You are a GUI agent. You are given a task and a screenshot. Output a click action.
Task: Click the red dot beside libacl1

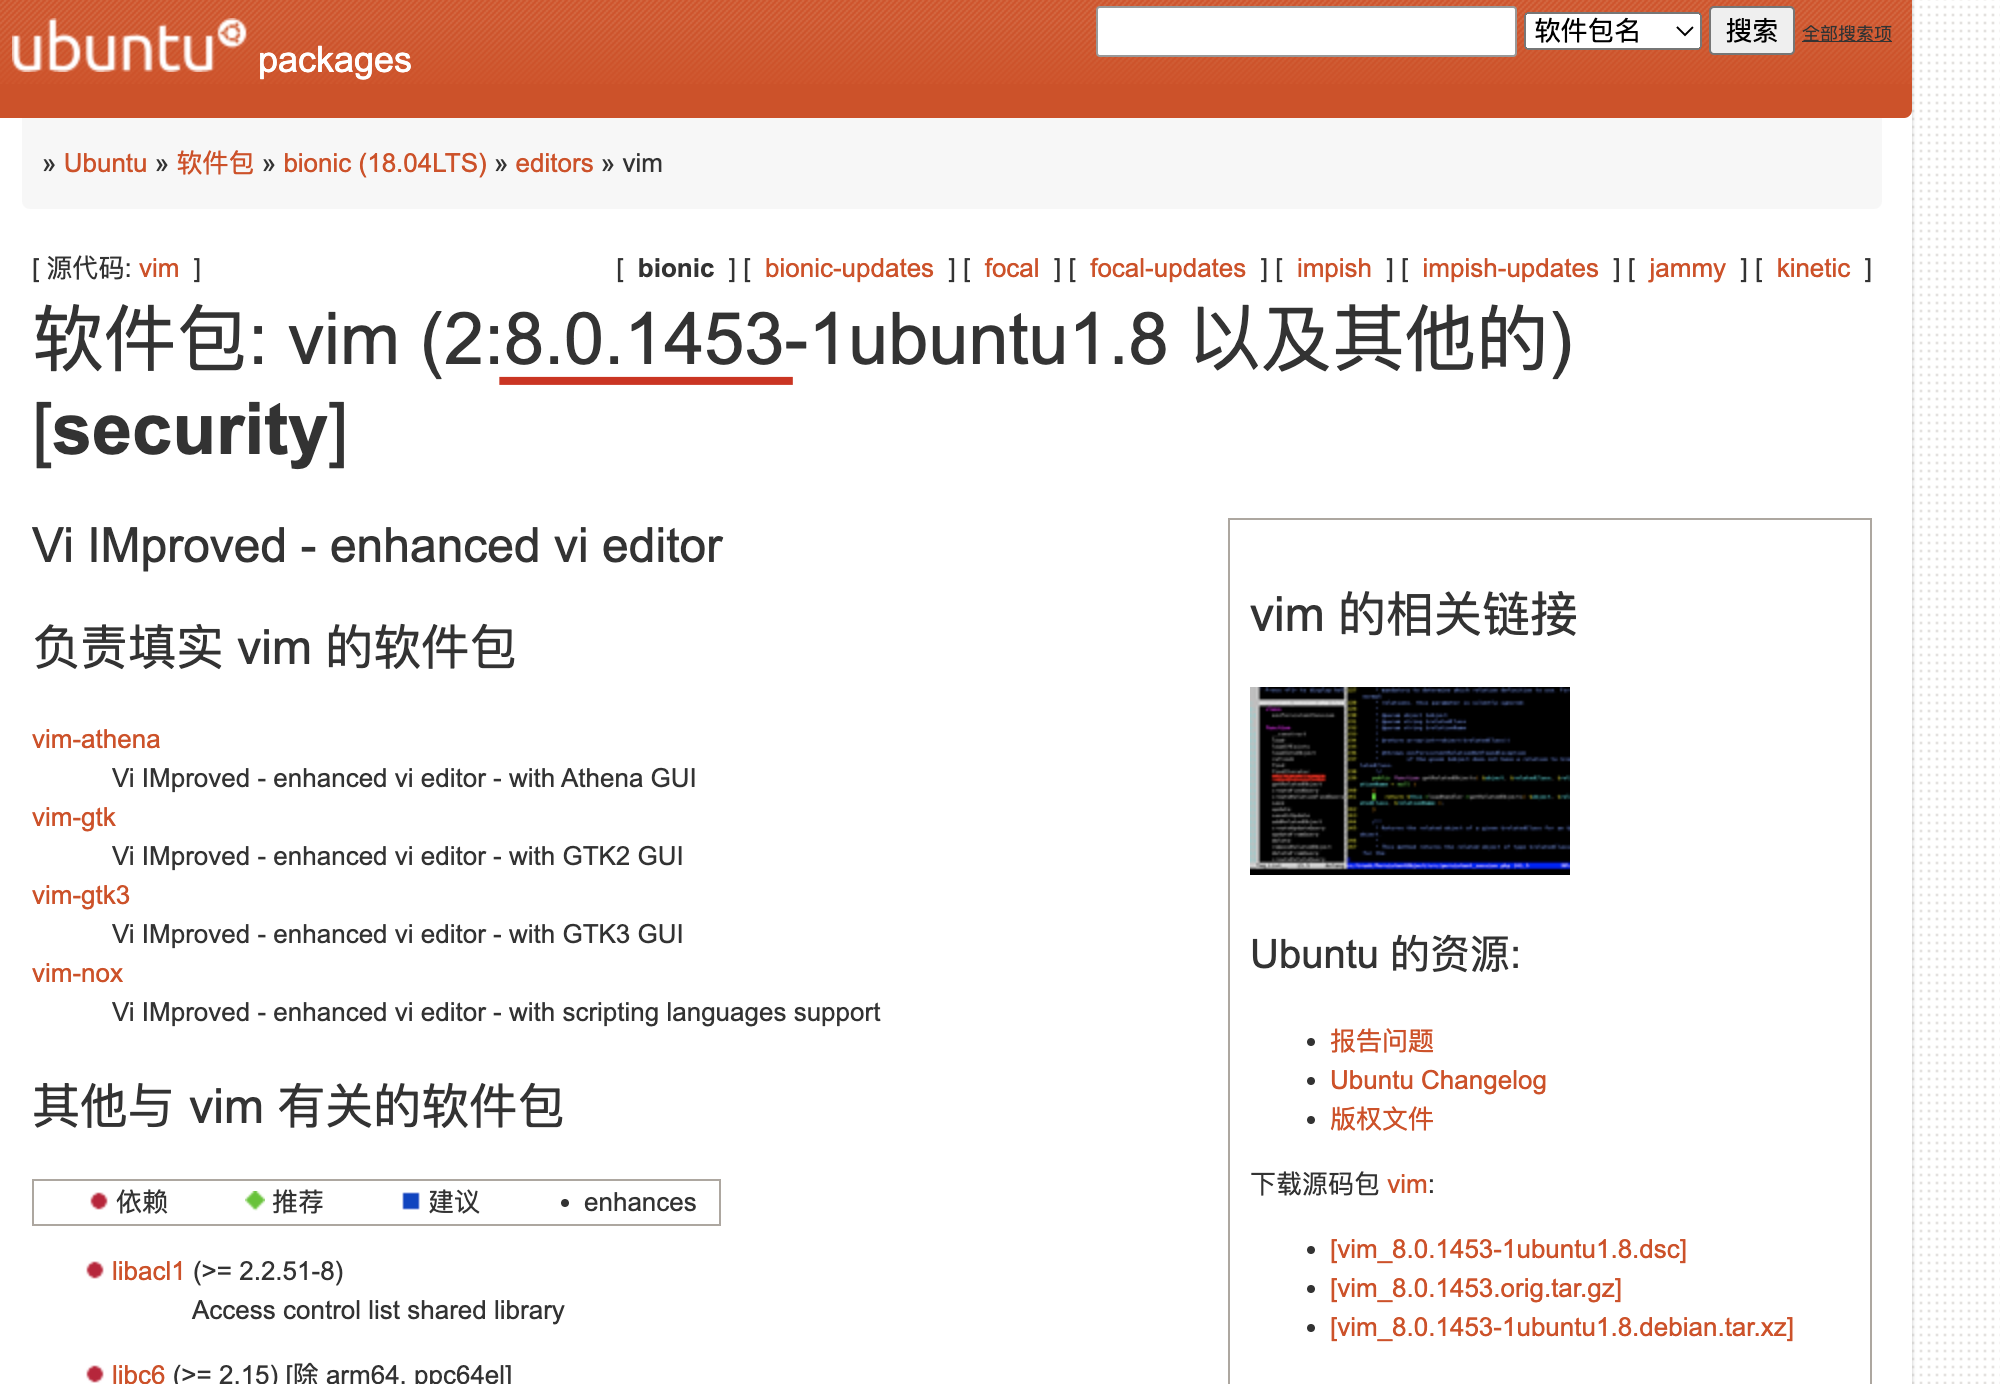(x=95, y=1270)
